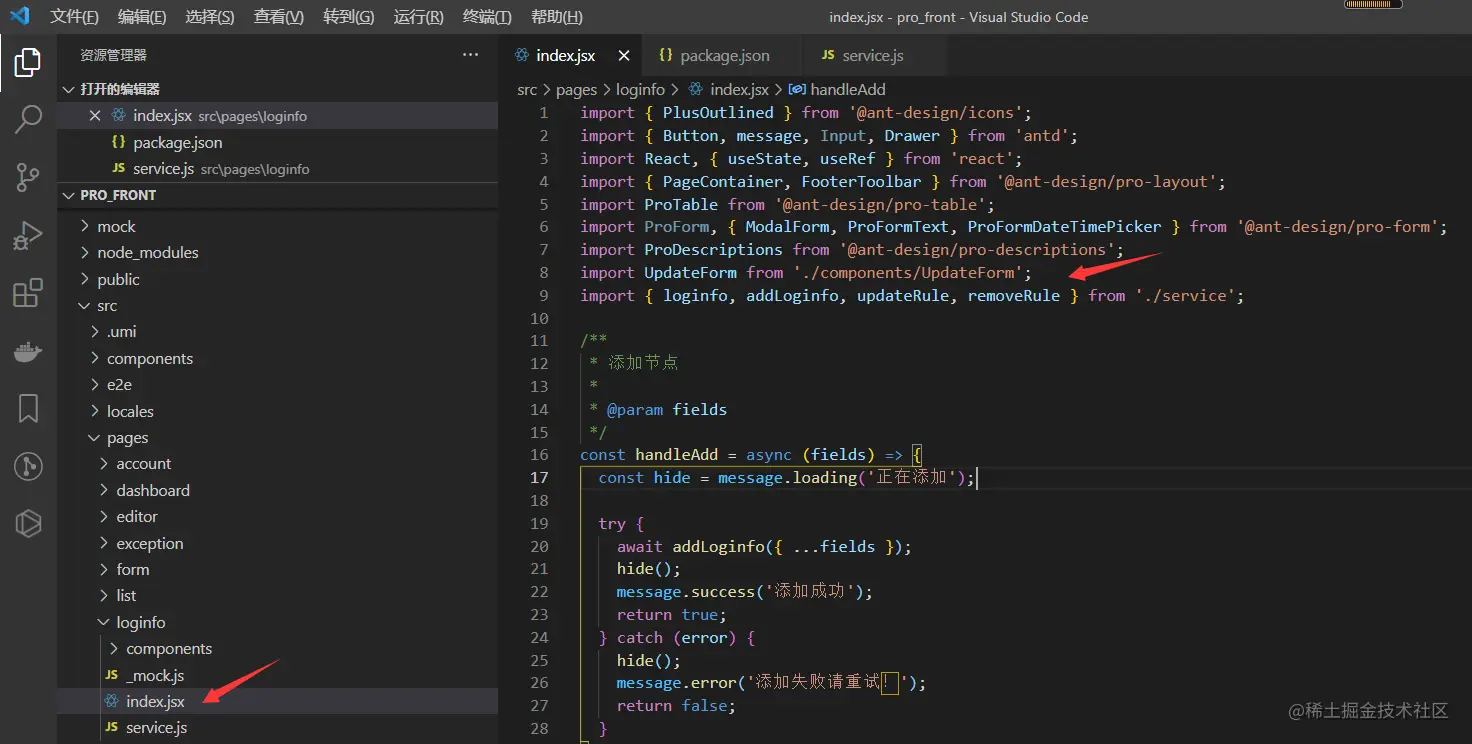Close the index.jsx editor tab
1472x744 pixels.
[x=623, y=55]
